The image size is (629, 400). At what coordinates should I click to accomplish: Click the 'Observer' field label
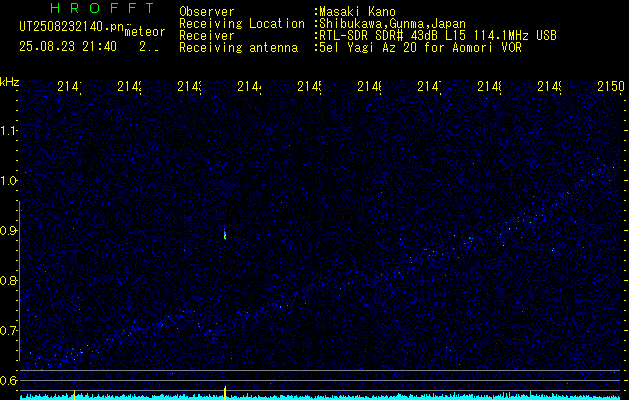pyautogui.click(x=207, y=12)
